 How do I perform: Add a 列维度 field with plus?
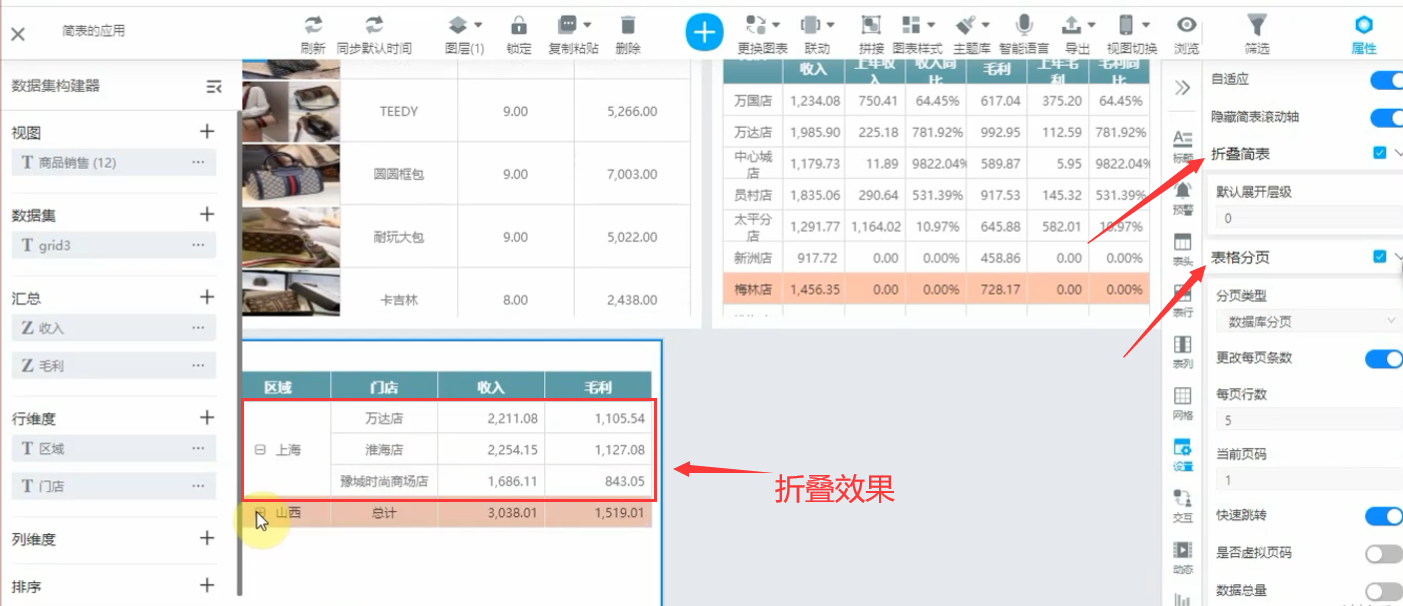coord(207,538)
